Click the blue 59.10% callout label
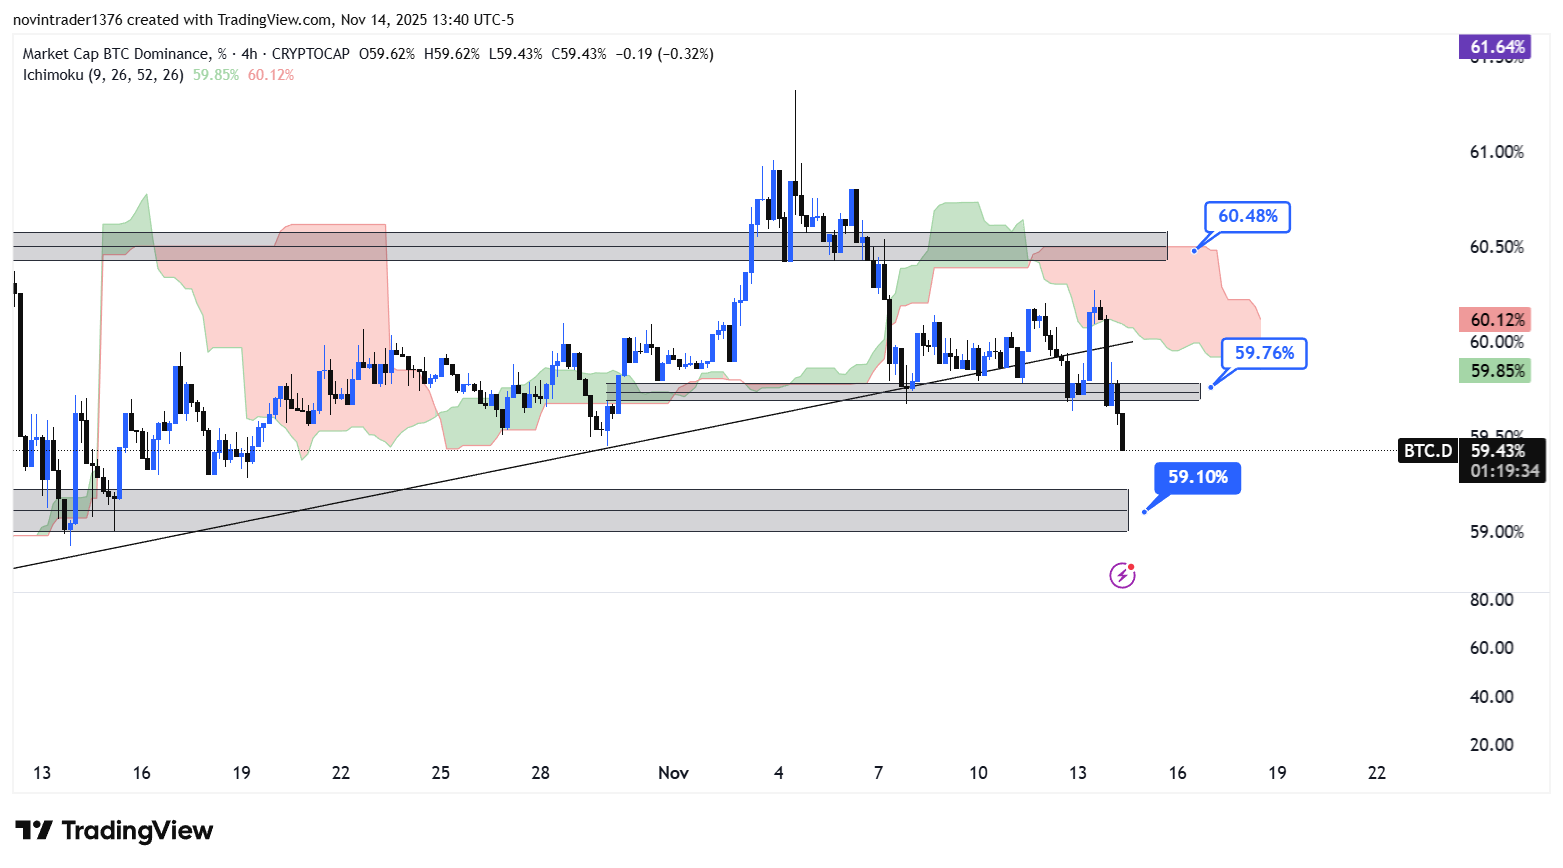This screenshot has height=868, width=1563. [1197, 477]
